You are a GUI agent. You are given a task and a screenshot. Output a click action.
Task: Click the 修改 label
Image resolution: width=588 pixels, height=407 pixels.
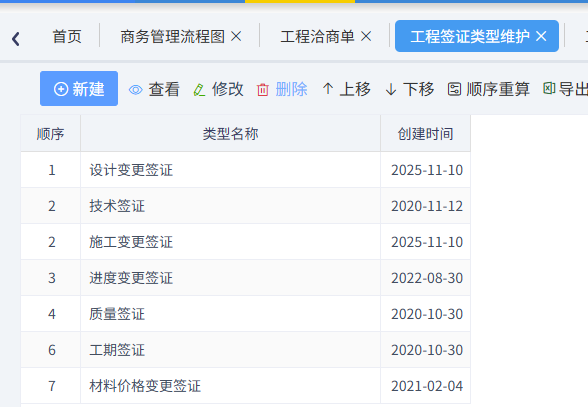click(227, 89)
